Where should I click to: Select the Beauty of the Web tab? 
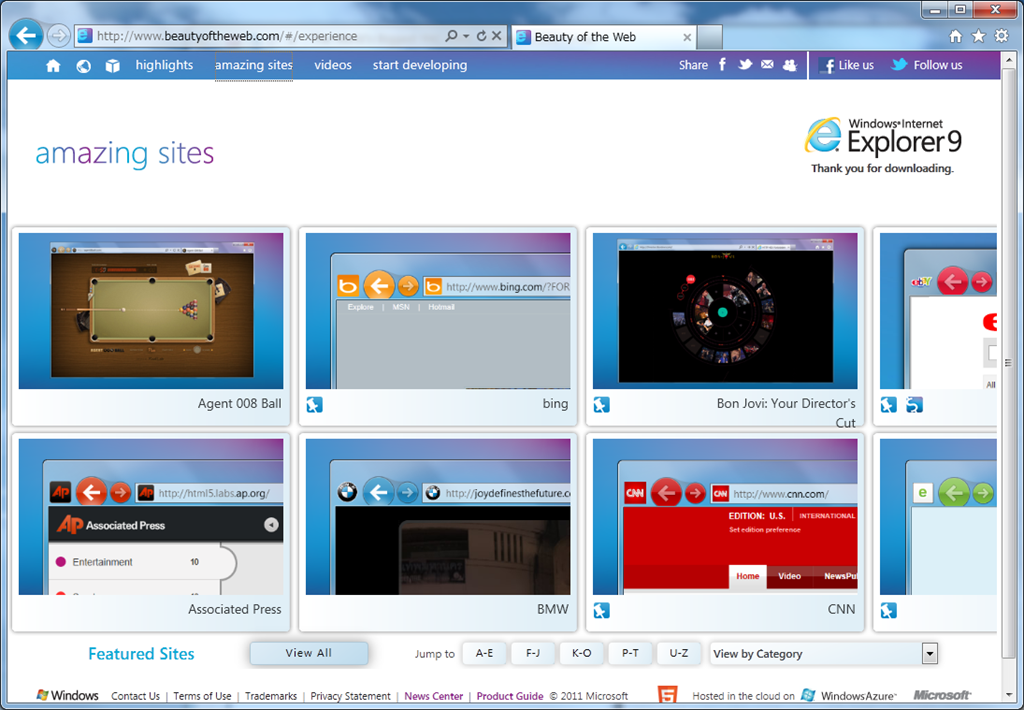[603, 37]
